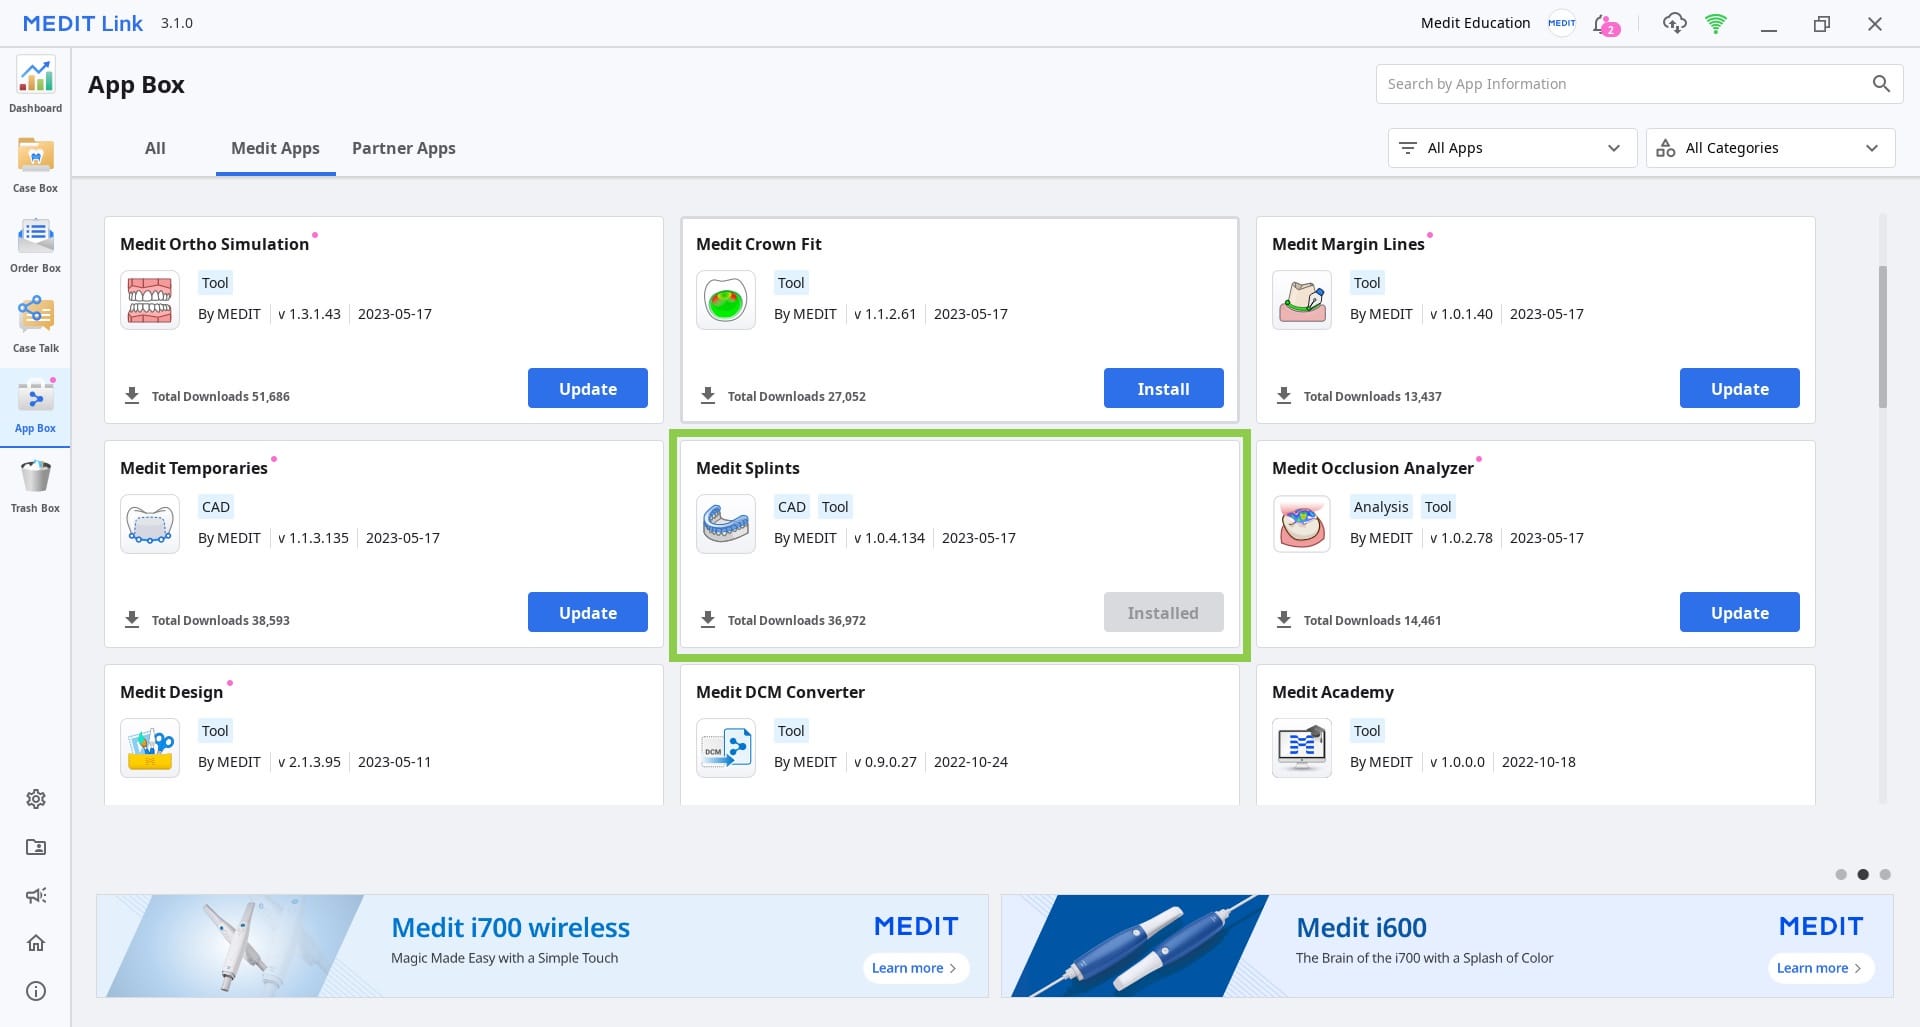Screen dimensions: 1920x1027
Task: Select App Box sidebar icon
Action: pyautogui.click(x=35, y=405)
